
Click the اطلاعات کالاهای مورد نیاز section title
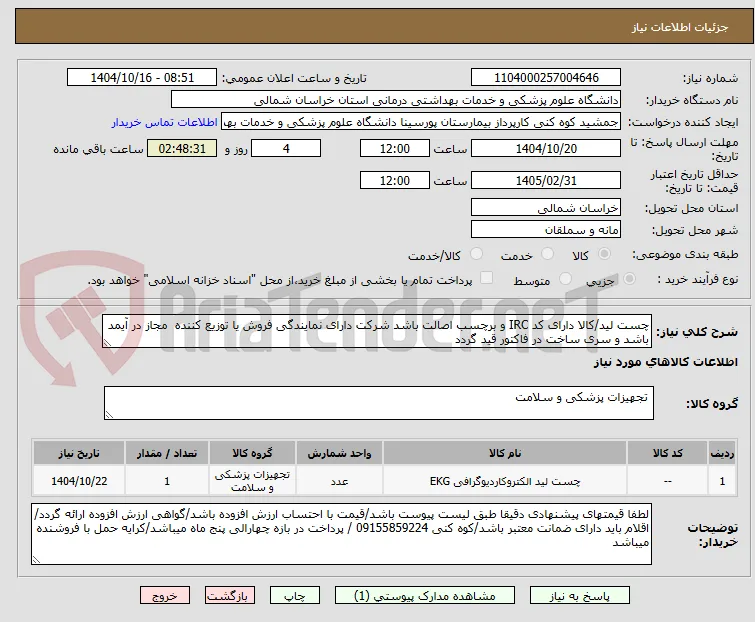665,362
